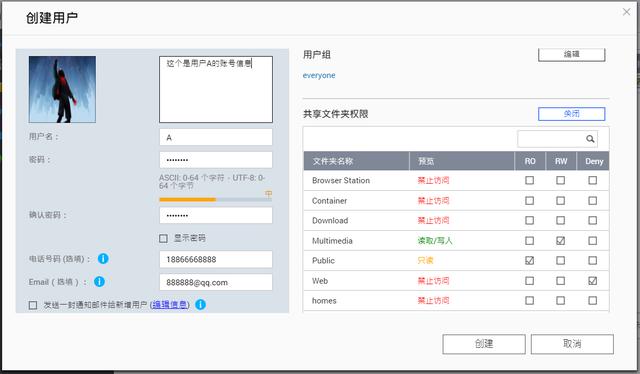Viewport: 640px width, 374px height.
Task: Toggle the show password checkbox
Action: coord(163,238)
